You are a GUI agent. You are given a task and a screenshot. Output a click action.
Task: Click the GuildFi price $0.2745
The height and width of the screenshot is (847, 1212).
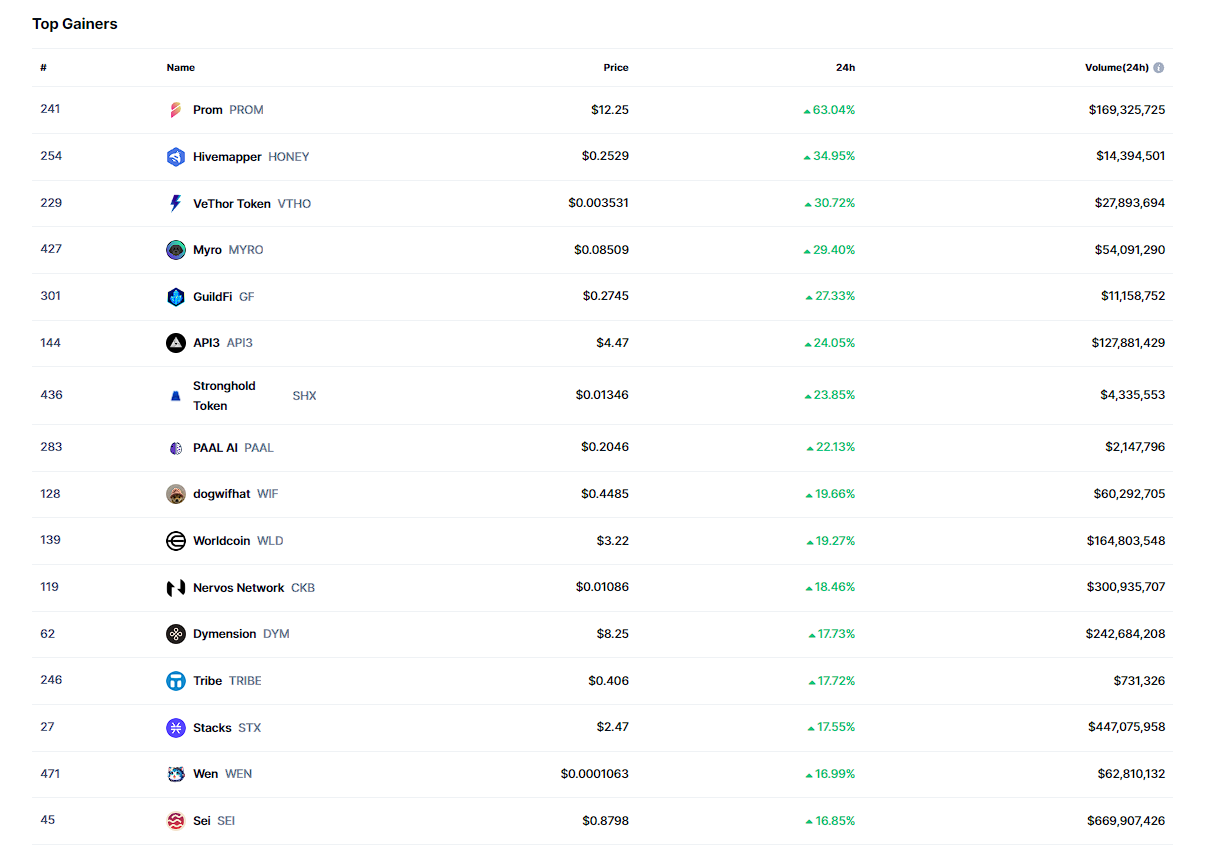pos(606,296)
